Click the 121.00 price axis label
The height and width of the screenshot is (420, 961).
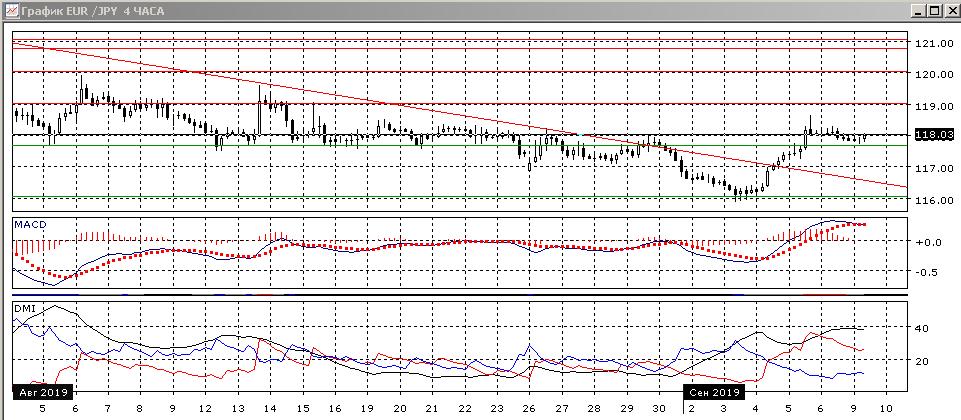934,43
